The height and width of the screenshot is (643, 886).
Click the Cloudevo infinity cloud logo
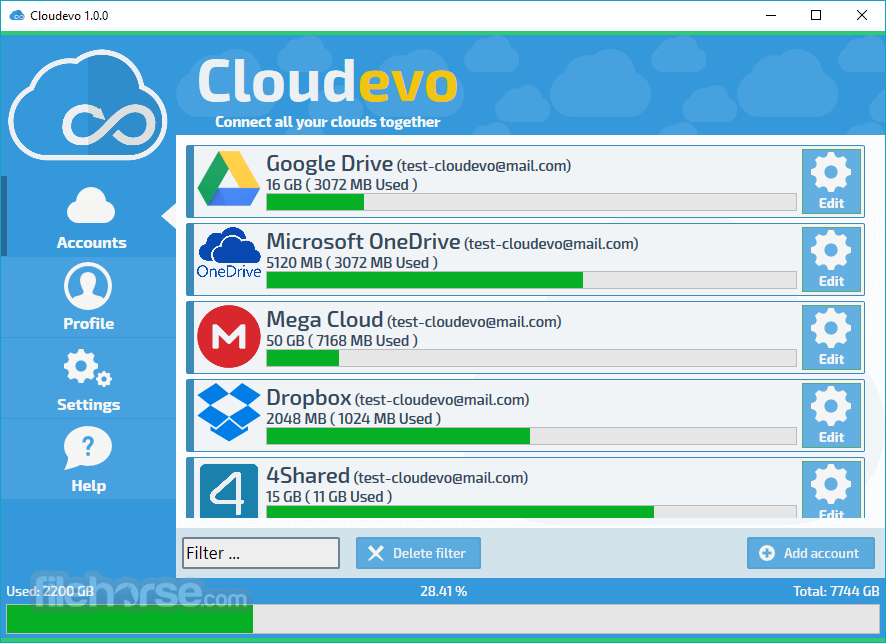88,105
